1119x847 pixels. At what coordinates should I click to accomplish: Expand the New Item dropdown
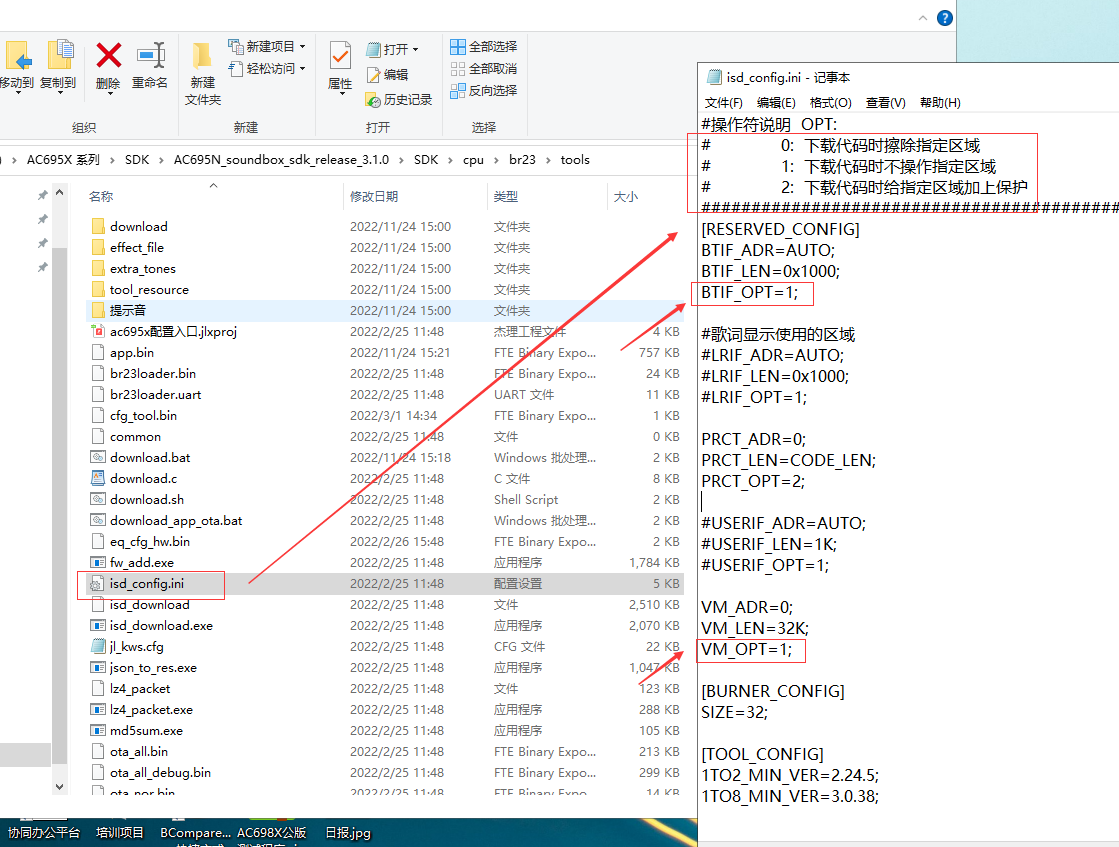tap(303, 46)
